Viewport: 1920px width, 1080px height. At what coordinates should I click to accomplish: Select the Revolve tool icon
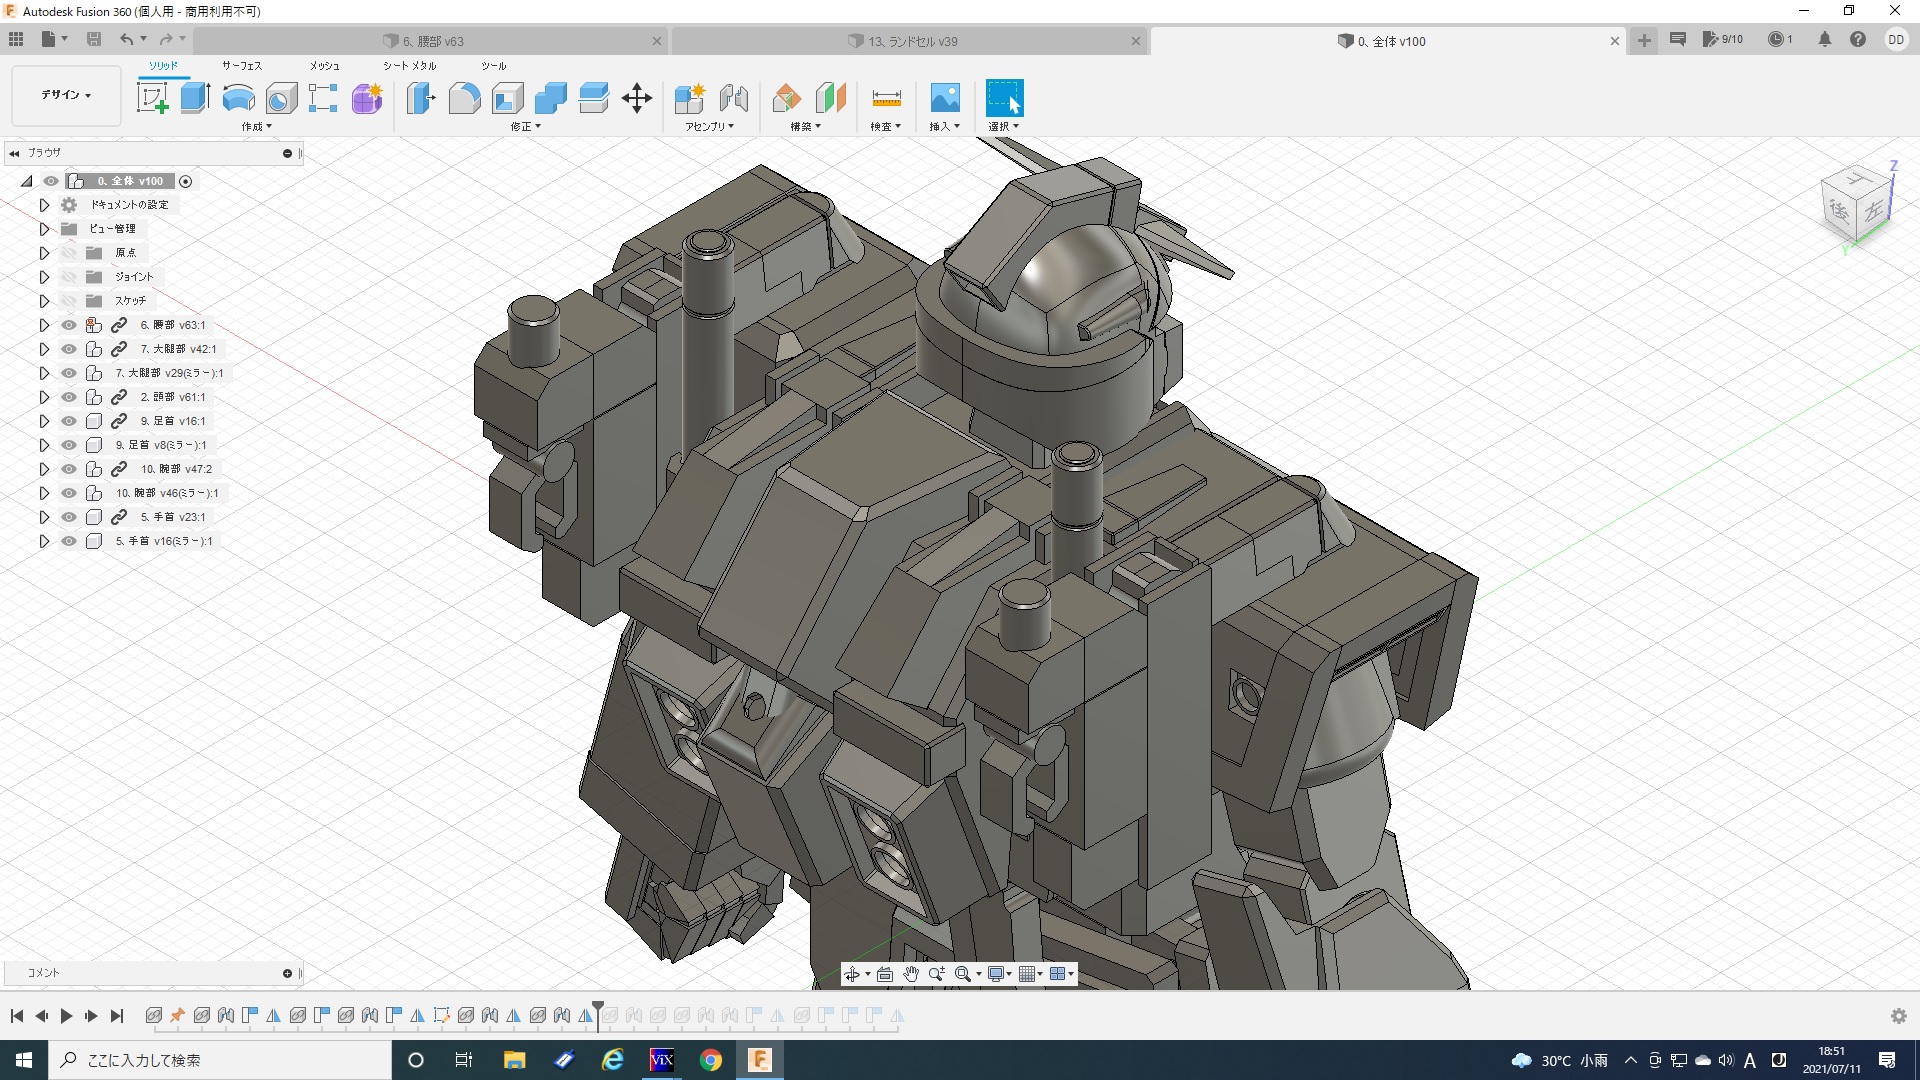click(x=238, y=98)
